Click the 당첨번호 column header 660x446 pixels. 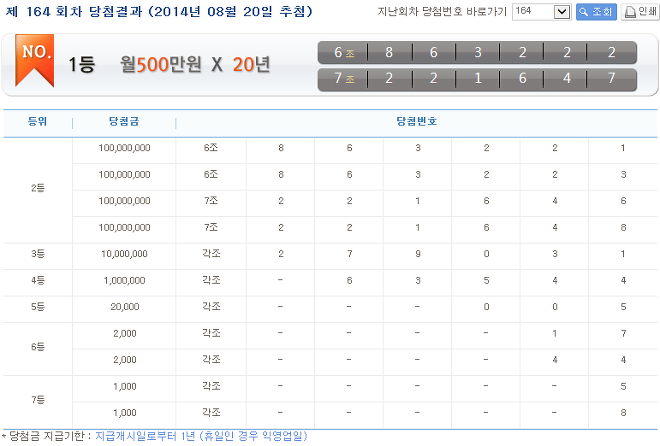point(416,122)
